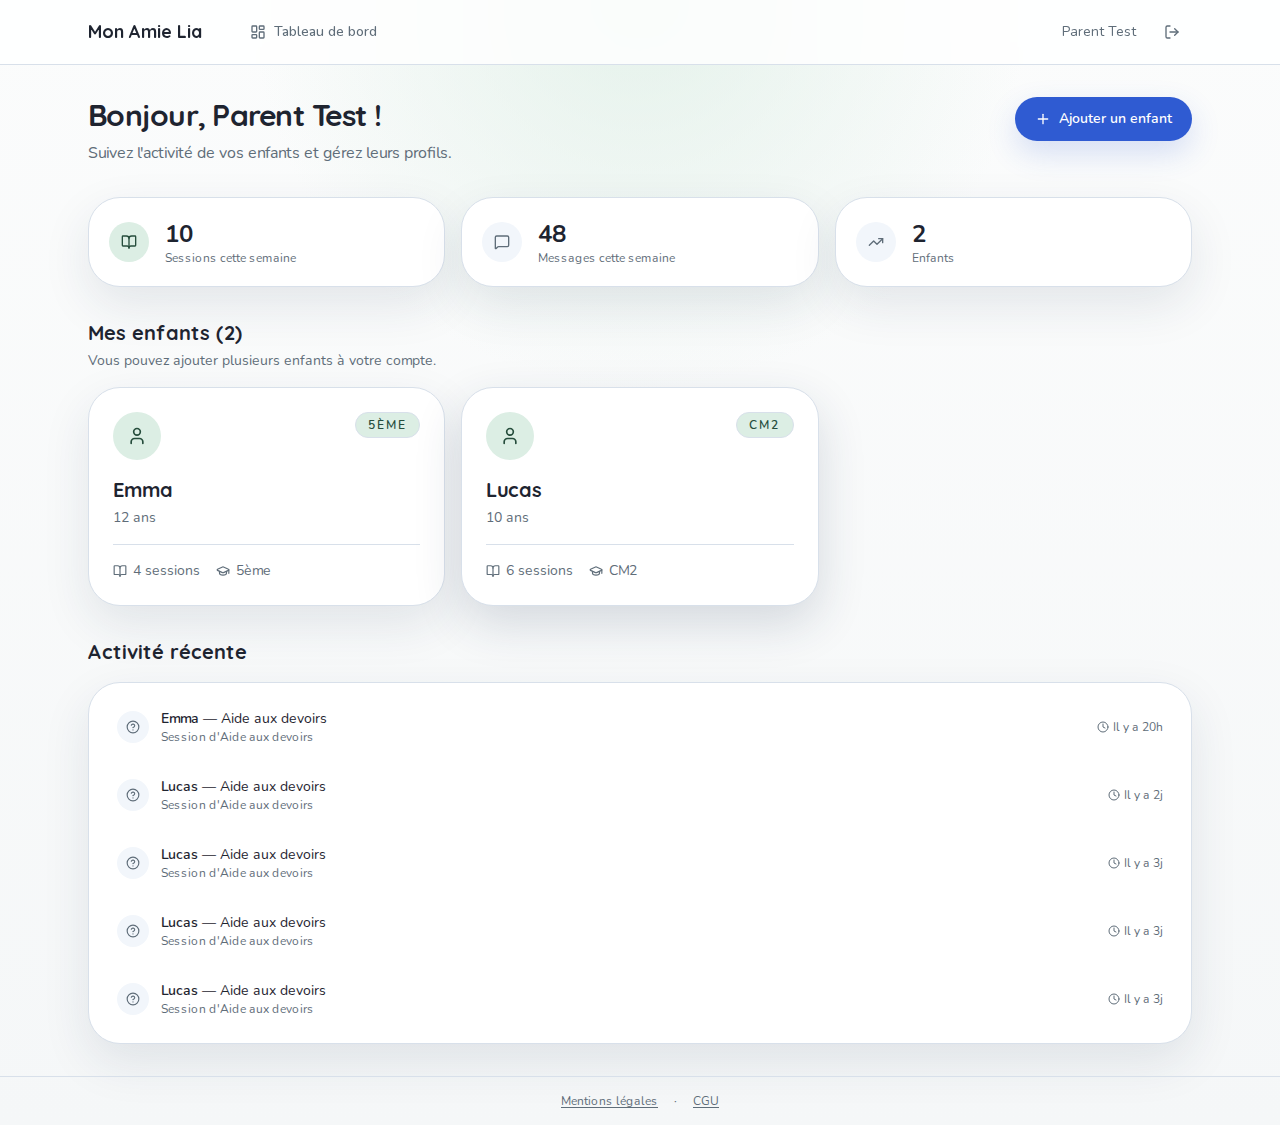Open Emma's child profile card

[x=266, y=496]
